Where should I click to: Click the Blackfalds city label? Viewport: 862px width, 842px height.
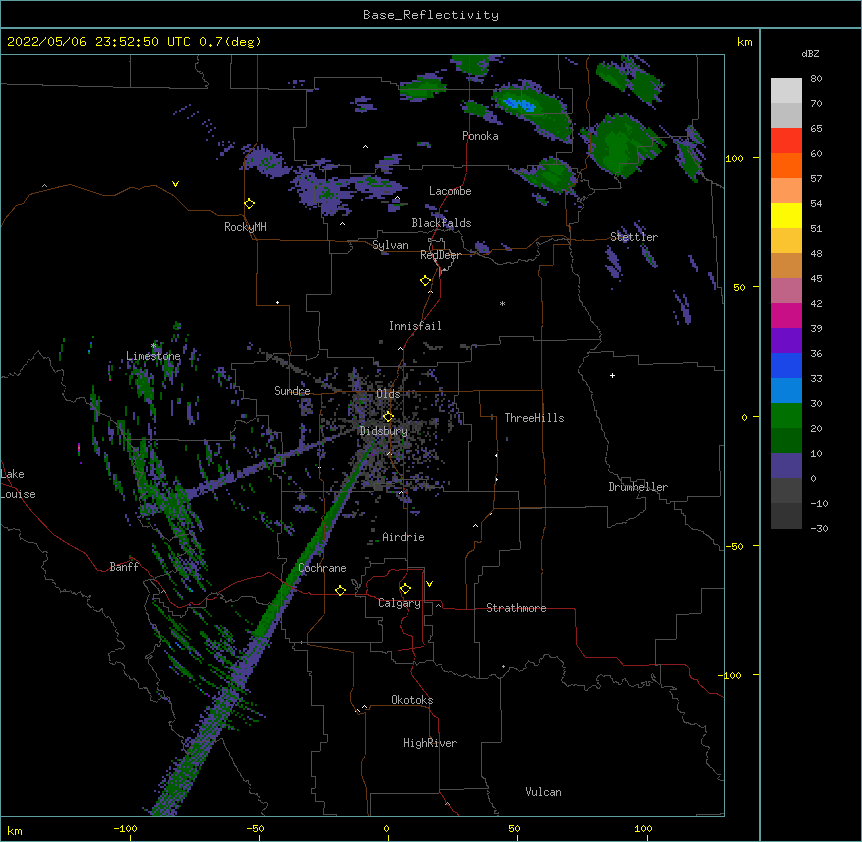441,223
